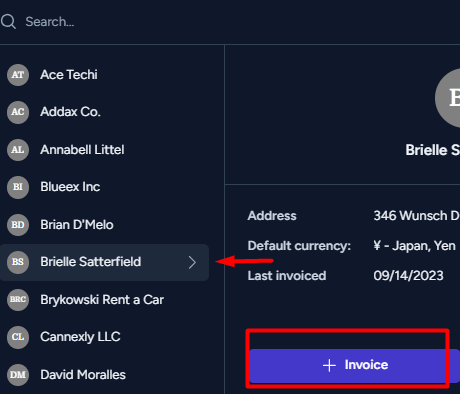Image resolution: width=460 pixels, height=394 pixels.
Task: Click the DM avatar icon
Action: coord(18,375)
